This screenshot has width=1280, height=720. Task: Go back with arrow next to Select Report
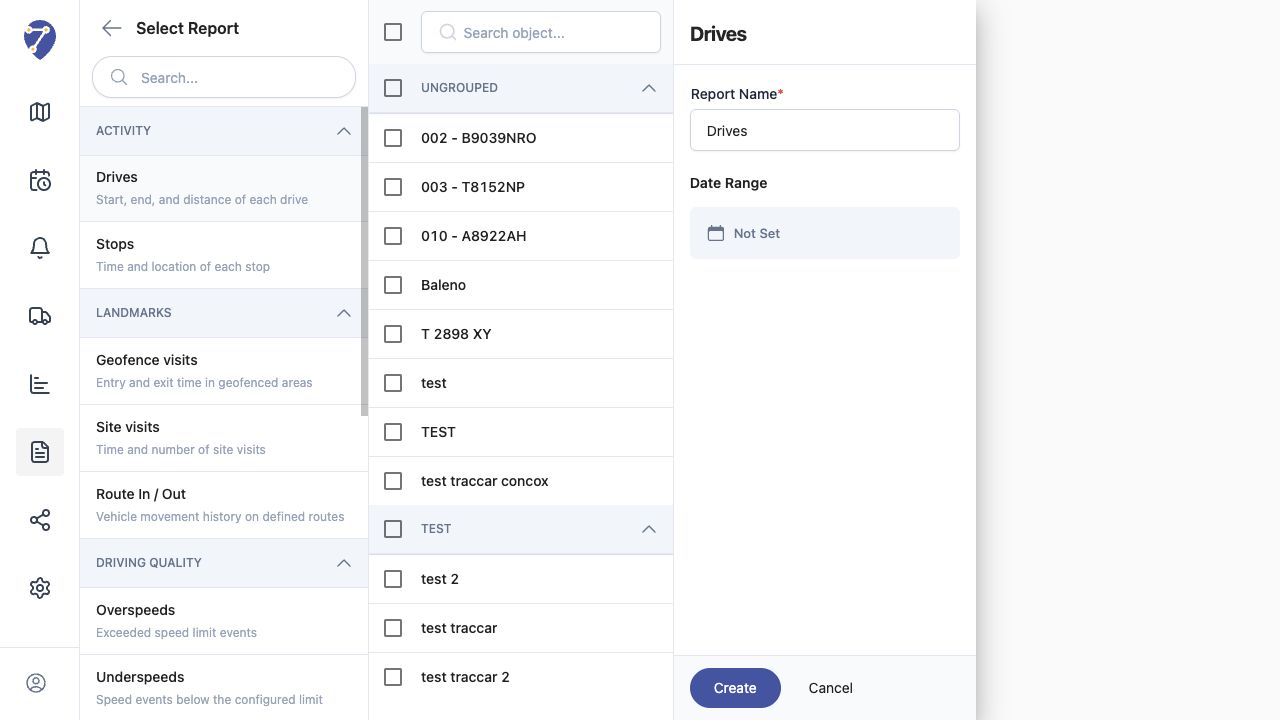112,28
